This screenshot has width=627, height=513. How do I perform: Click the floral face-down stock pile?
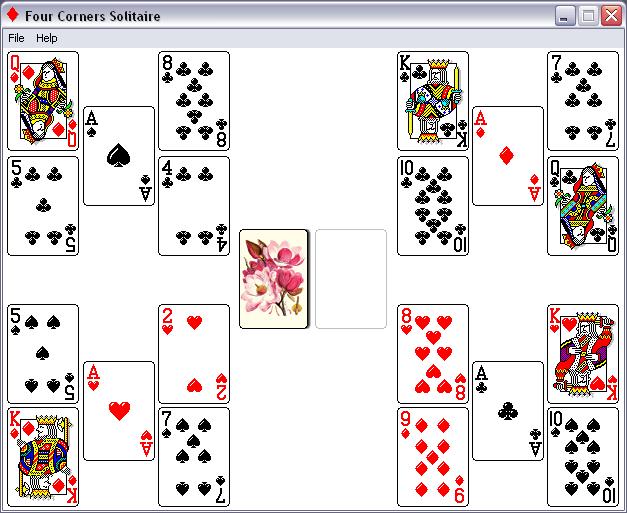point(274,279)
